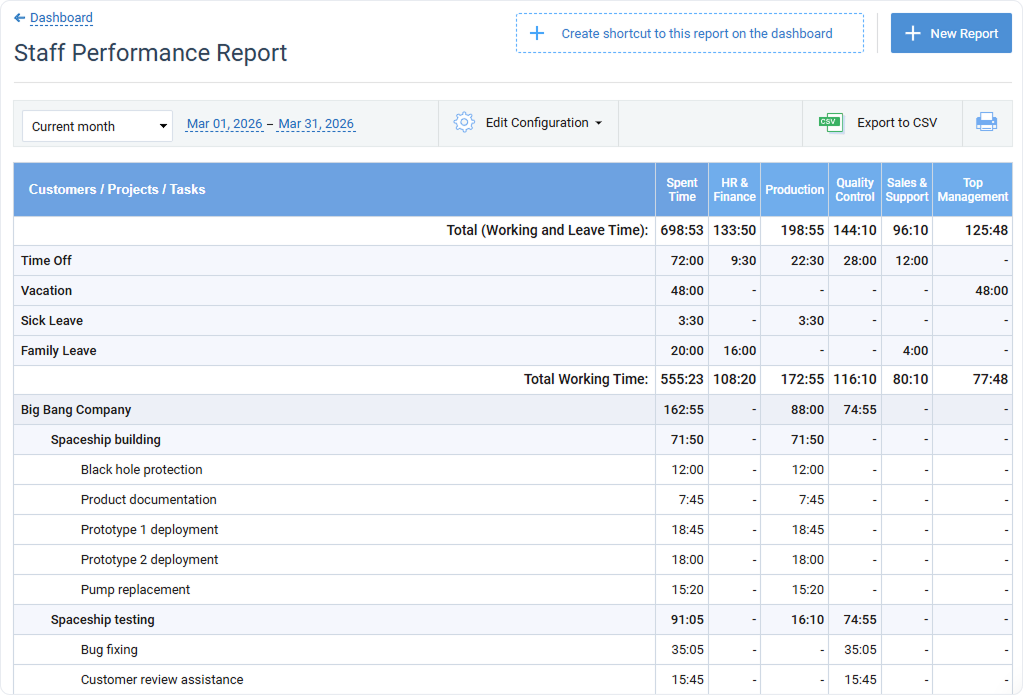The height and width of the screenshot is (695, 1023).
Task: Click the green CSV file icon
Action: (x=829, y=122)
